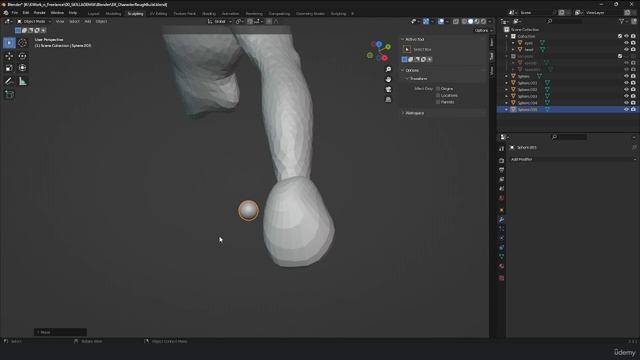The image size is (640, 360).
Task: Open the Edit menu
Action: click(25, 13)
